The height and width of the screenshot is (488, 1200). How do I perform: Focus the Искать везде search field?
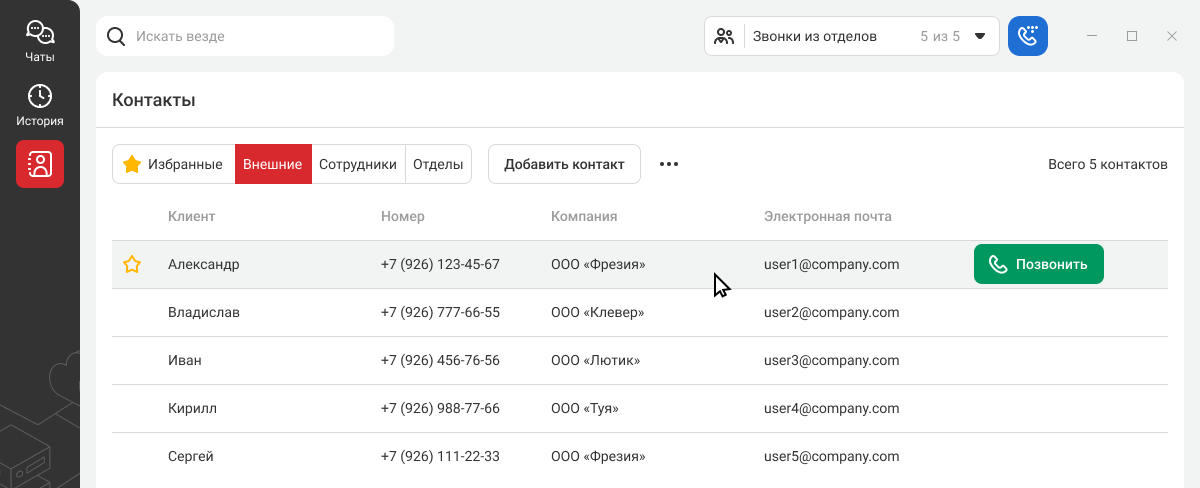point(260,36)
